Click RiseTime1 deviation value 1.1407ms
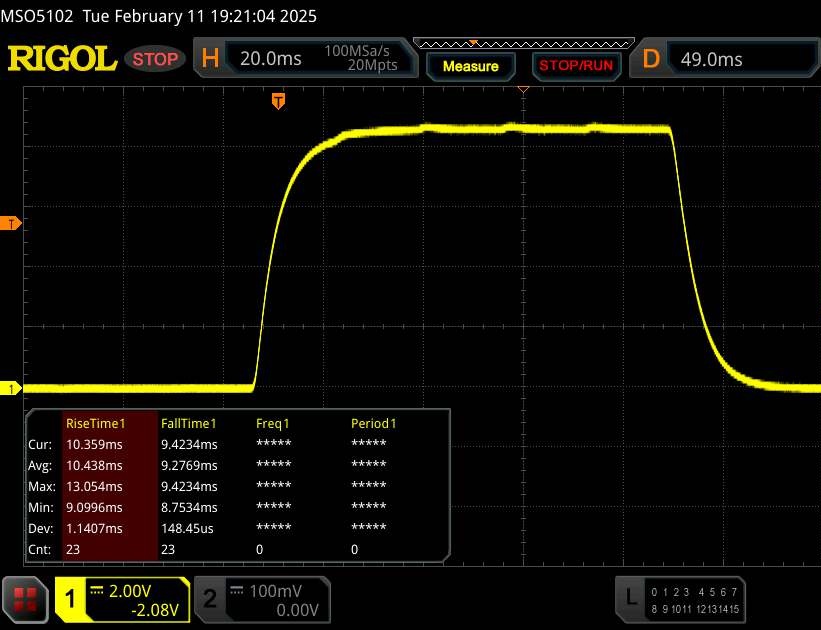 tap(94, 528)
